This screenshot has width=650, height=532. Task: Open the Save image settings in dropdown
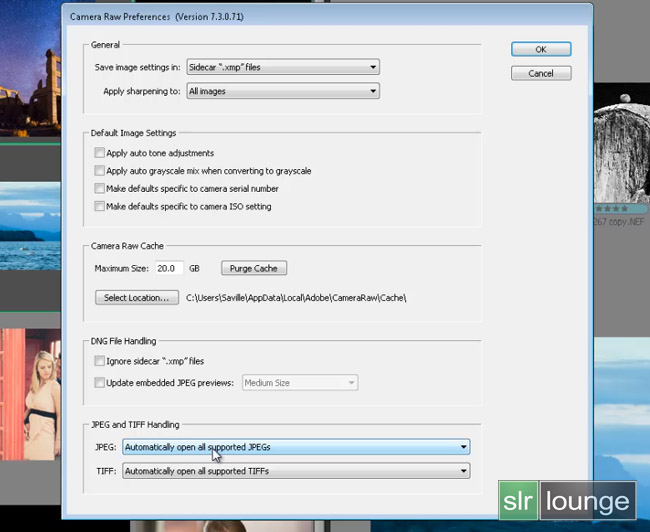tap(283, 67)
